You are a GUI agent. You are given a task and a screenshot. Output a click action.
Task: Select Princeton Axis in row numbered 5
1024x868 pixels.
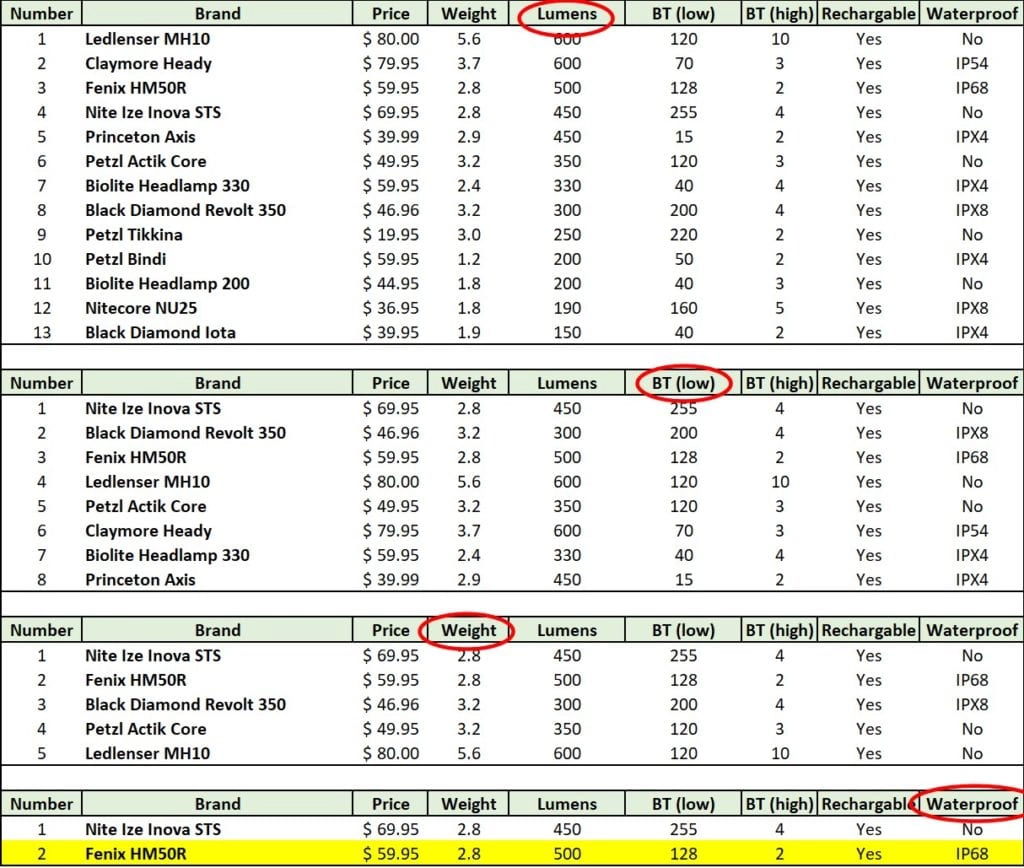[140, 137]
